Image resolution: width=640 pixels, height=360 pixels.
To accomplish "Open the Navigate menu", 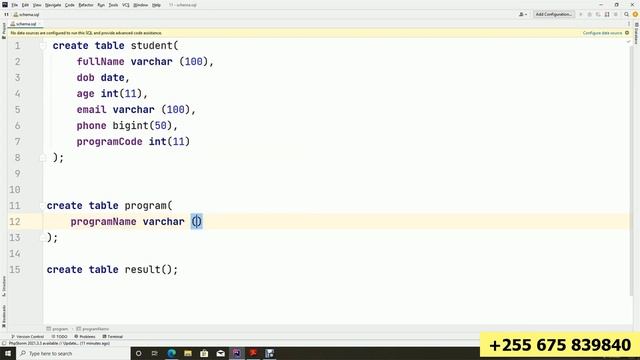I will (x=53, y=5).
